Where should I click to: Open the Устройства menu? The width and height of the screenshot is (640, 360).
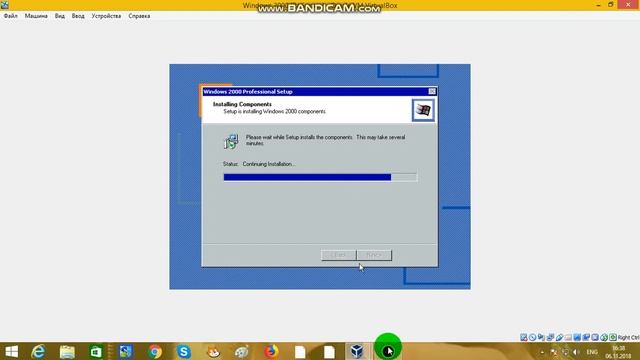(106, 16)
